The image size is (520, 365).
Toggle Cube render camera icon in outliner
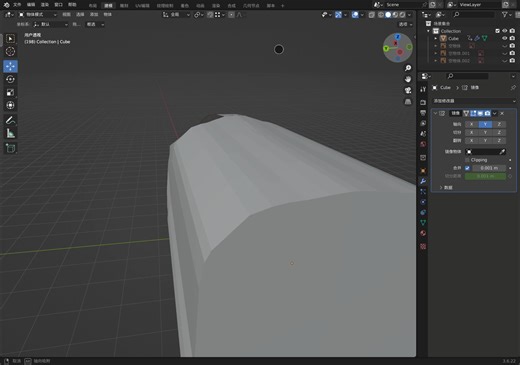512,38
